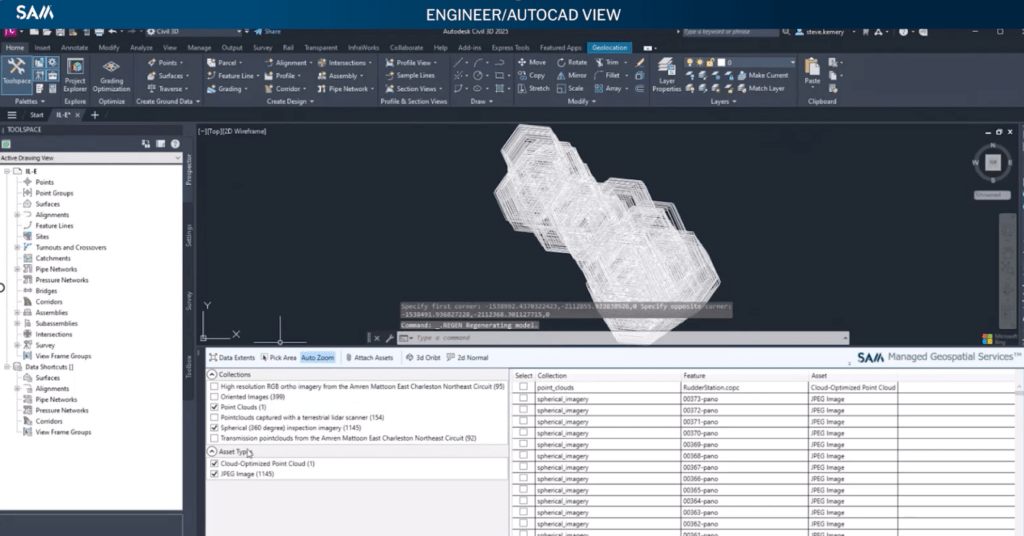Click the 3d Orbit tool
The width and height of the screenshot is (1024, 536).
click(423, 358)
